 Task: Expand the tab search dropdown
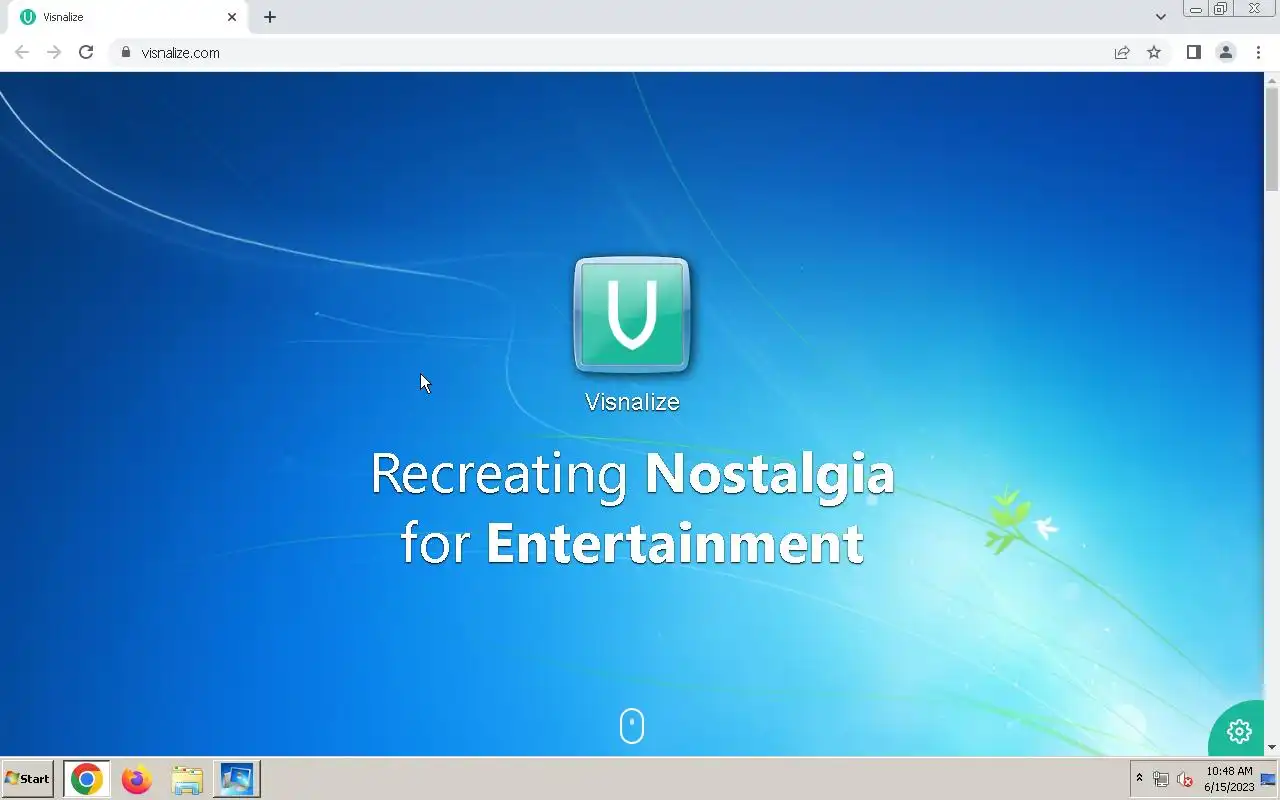[1160, 17]
